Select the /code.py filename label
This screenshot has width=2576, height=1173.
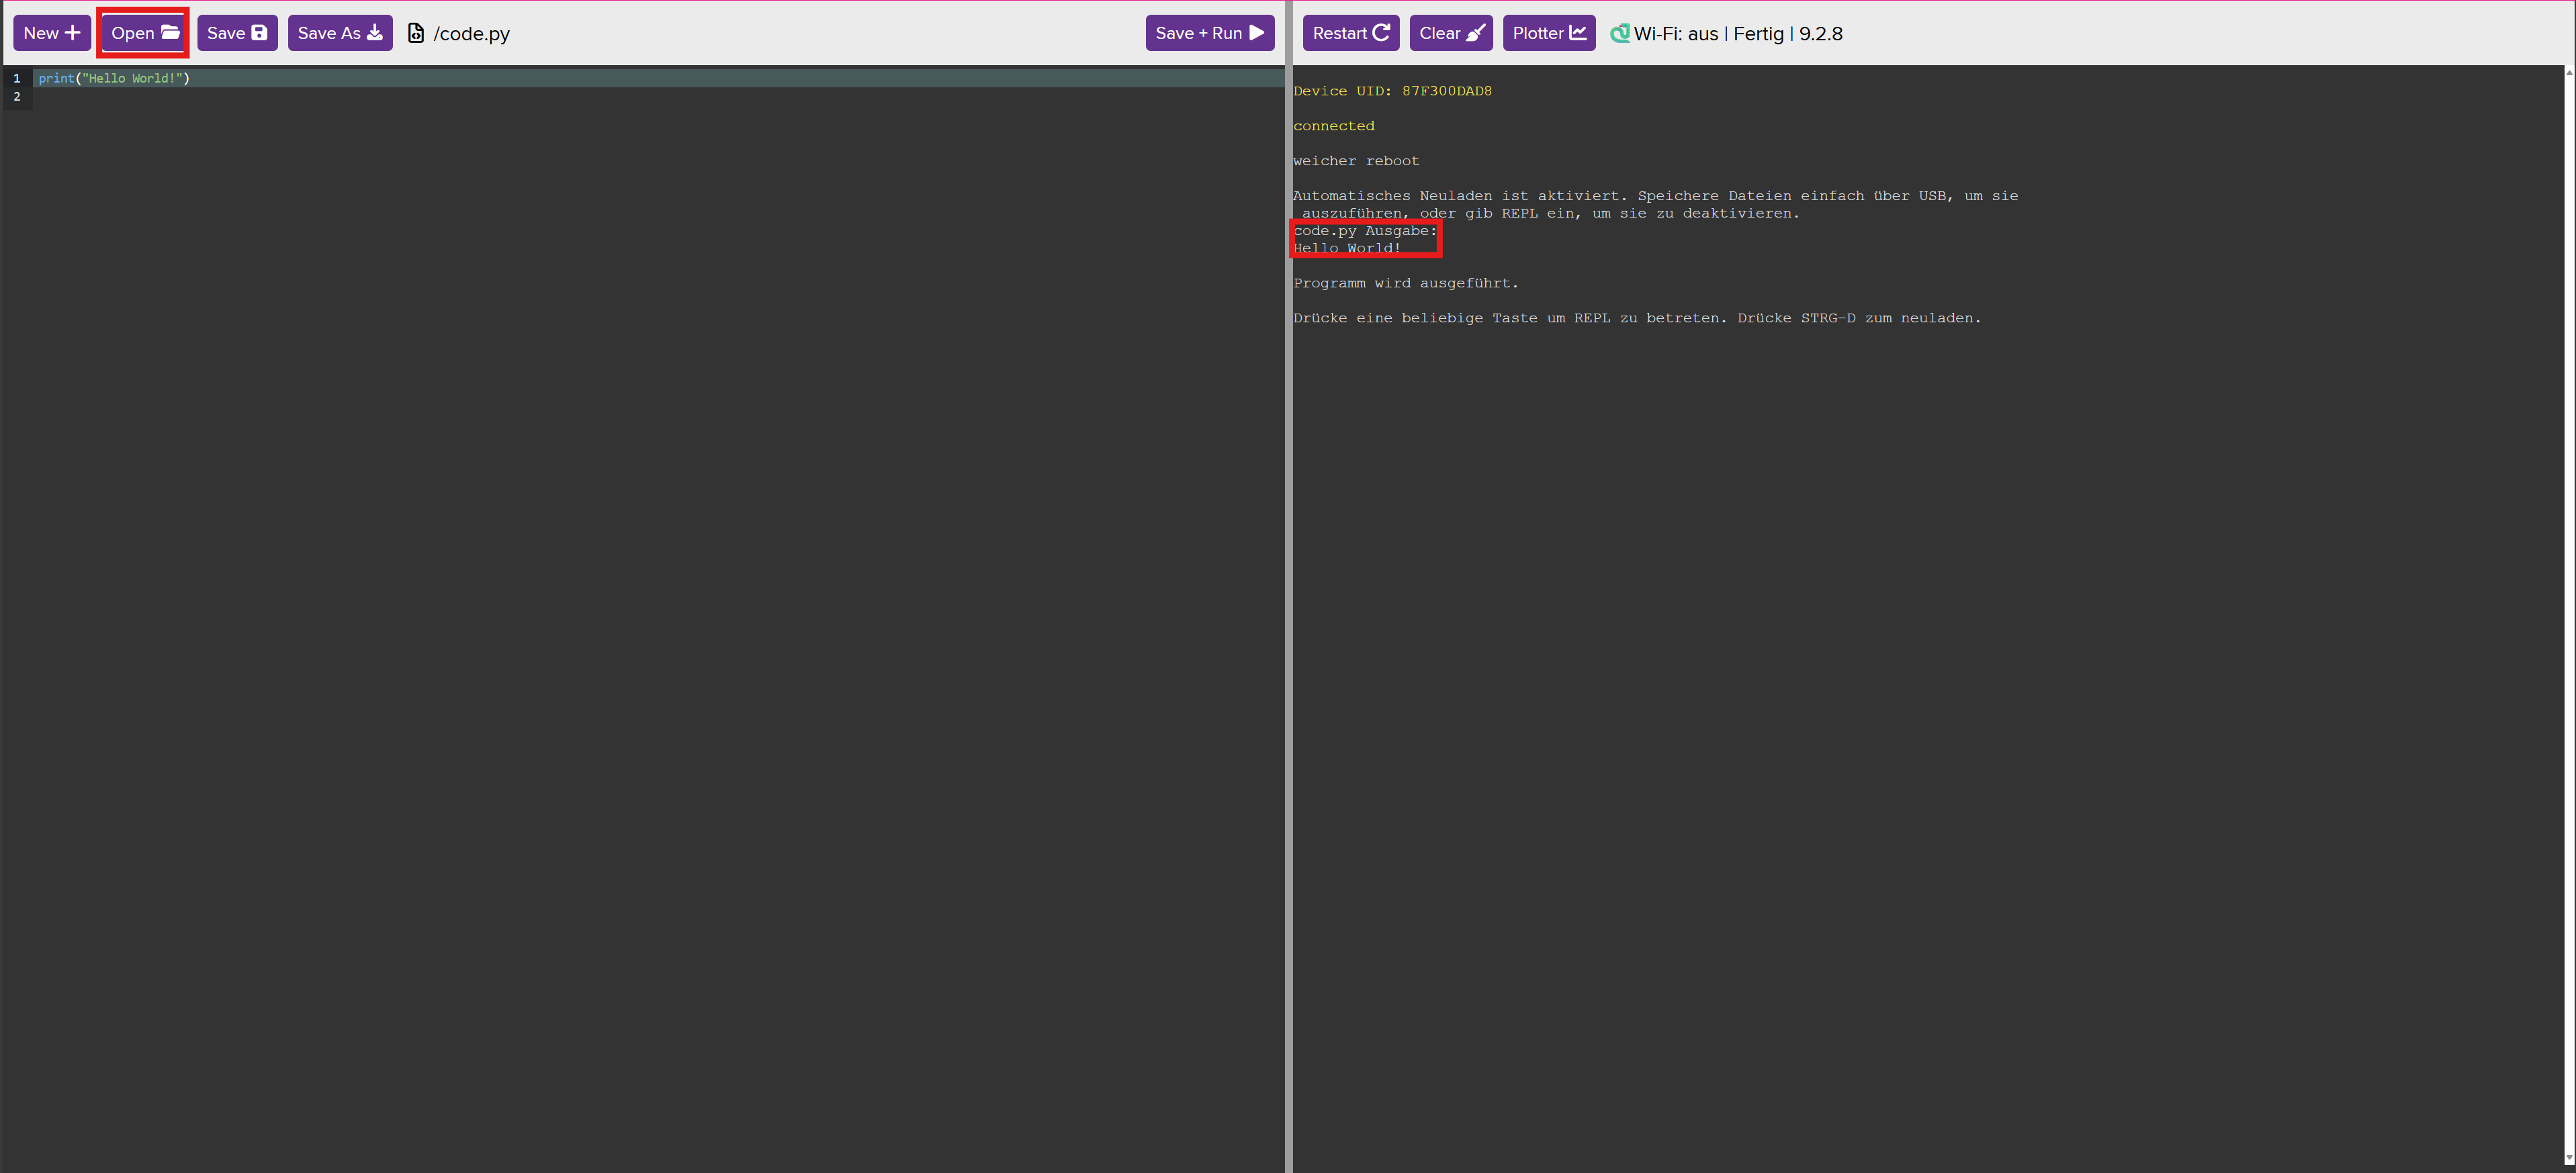(471, 33)
